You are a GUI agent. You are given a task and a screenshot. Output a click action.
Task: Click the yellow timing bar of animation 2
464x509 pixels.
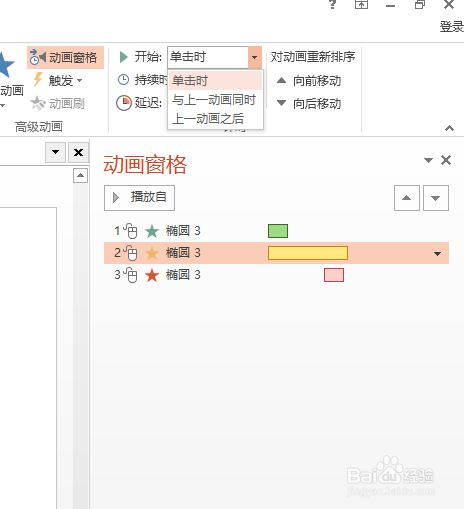(x=308, y=253)
